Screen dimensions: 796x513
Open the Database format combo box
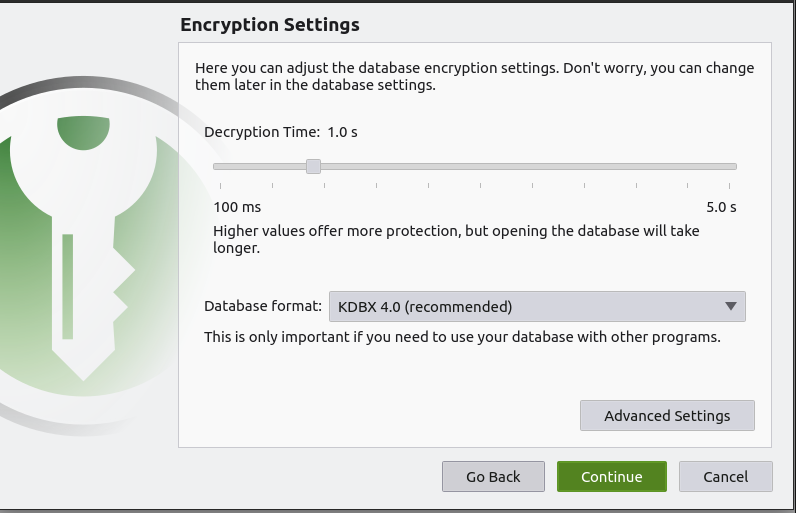(x=536, y=306)
